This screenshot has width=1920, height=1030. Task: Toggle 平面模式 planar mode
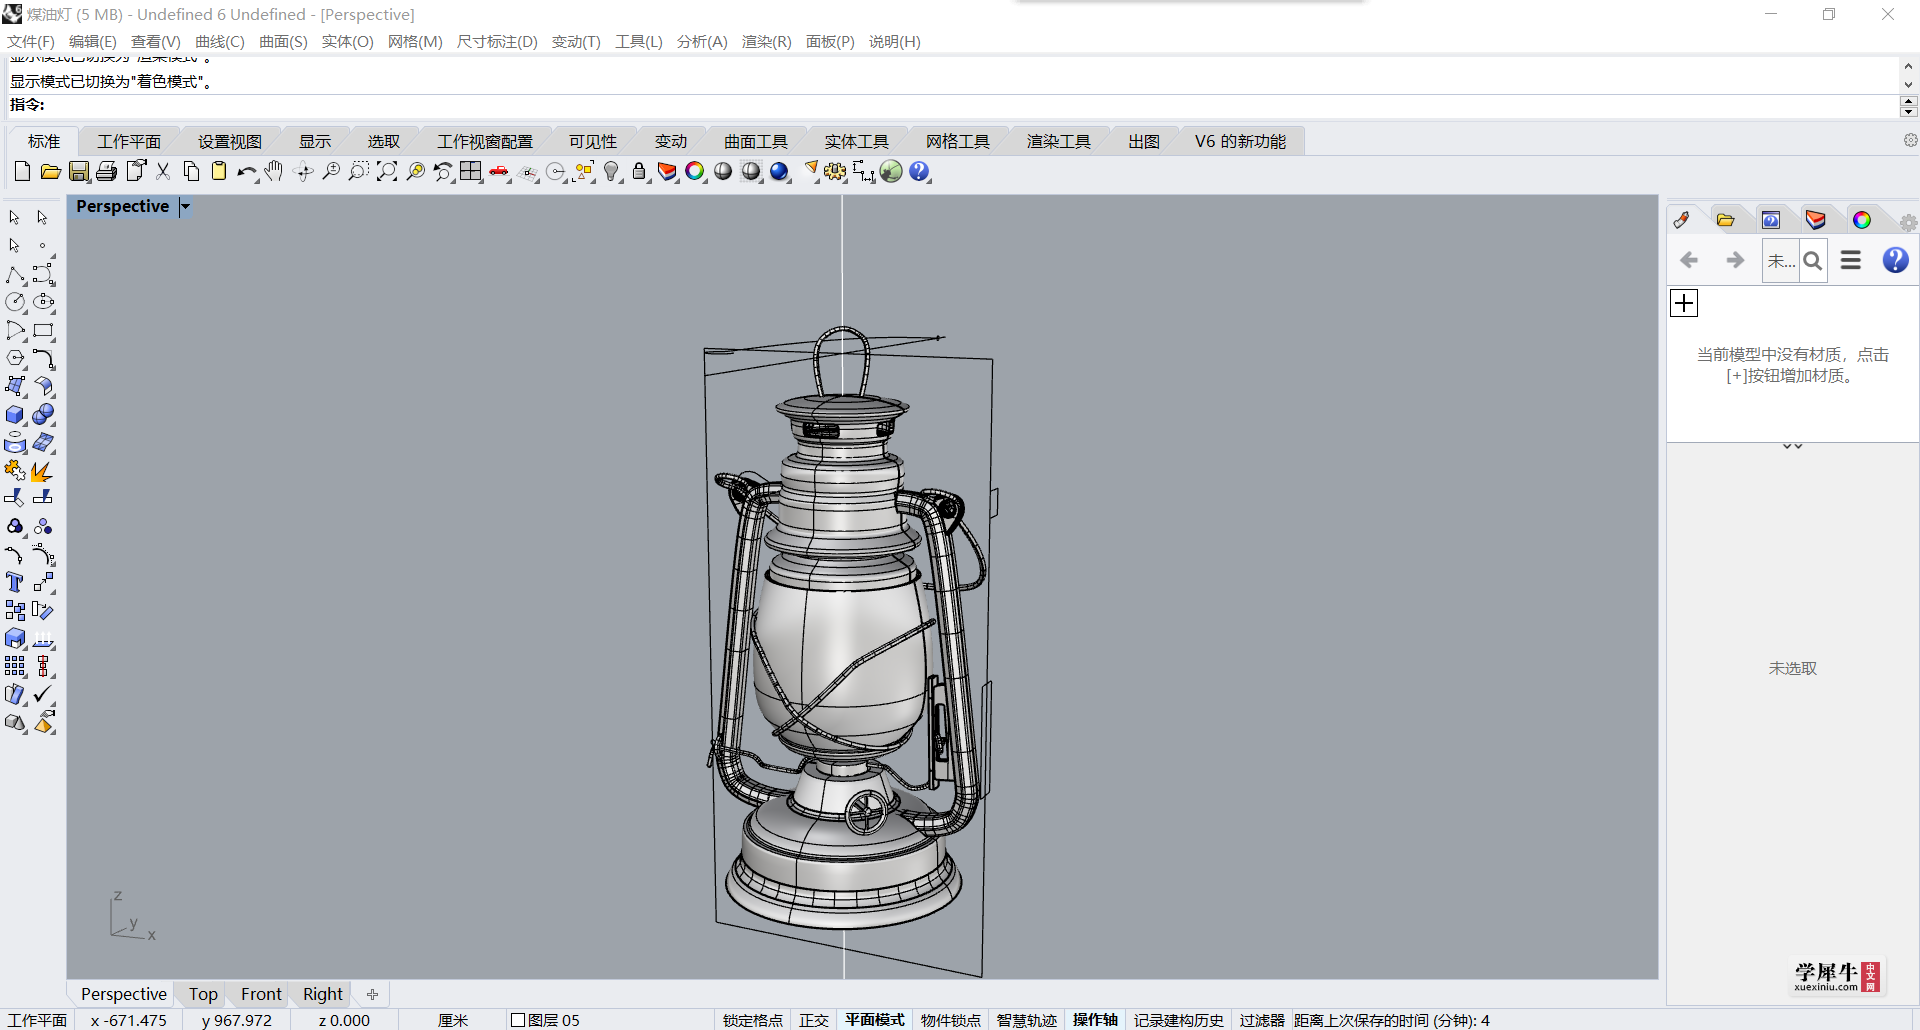point(875,1020)
